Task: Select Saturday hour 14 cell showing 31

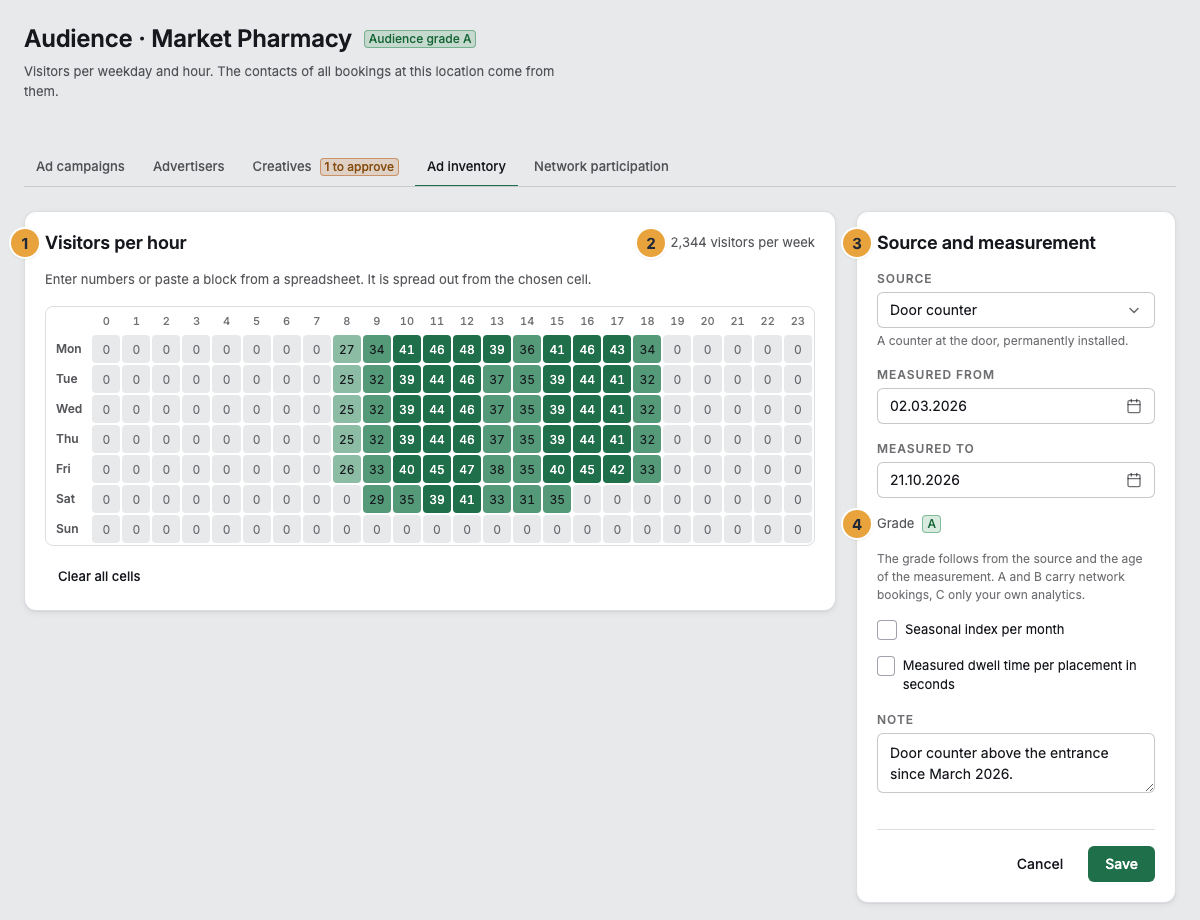Action: point(527,500)
